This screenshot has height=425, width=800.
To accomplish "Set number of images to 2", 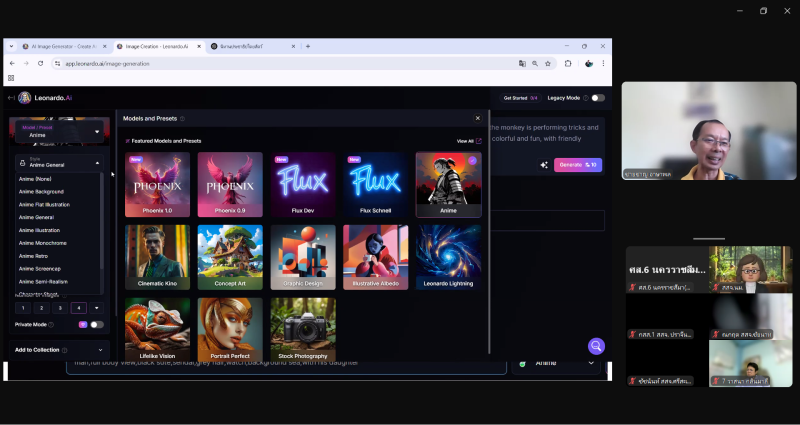I will 41,308.
